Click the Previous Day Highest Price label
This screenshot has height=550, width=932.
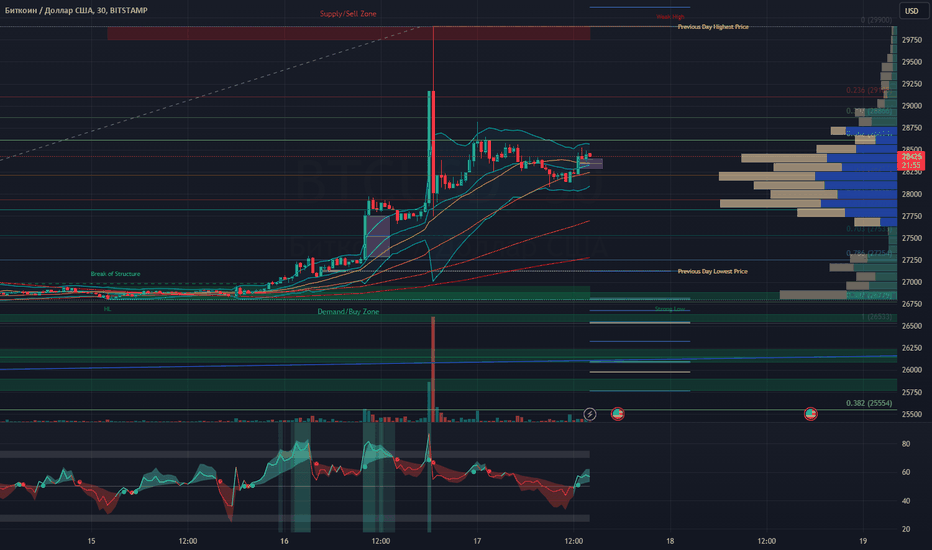[713, 27]
